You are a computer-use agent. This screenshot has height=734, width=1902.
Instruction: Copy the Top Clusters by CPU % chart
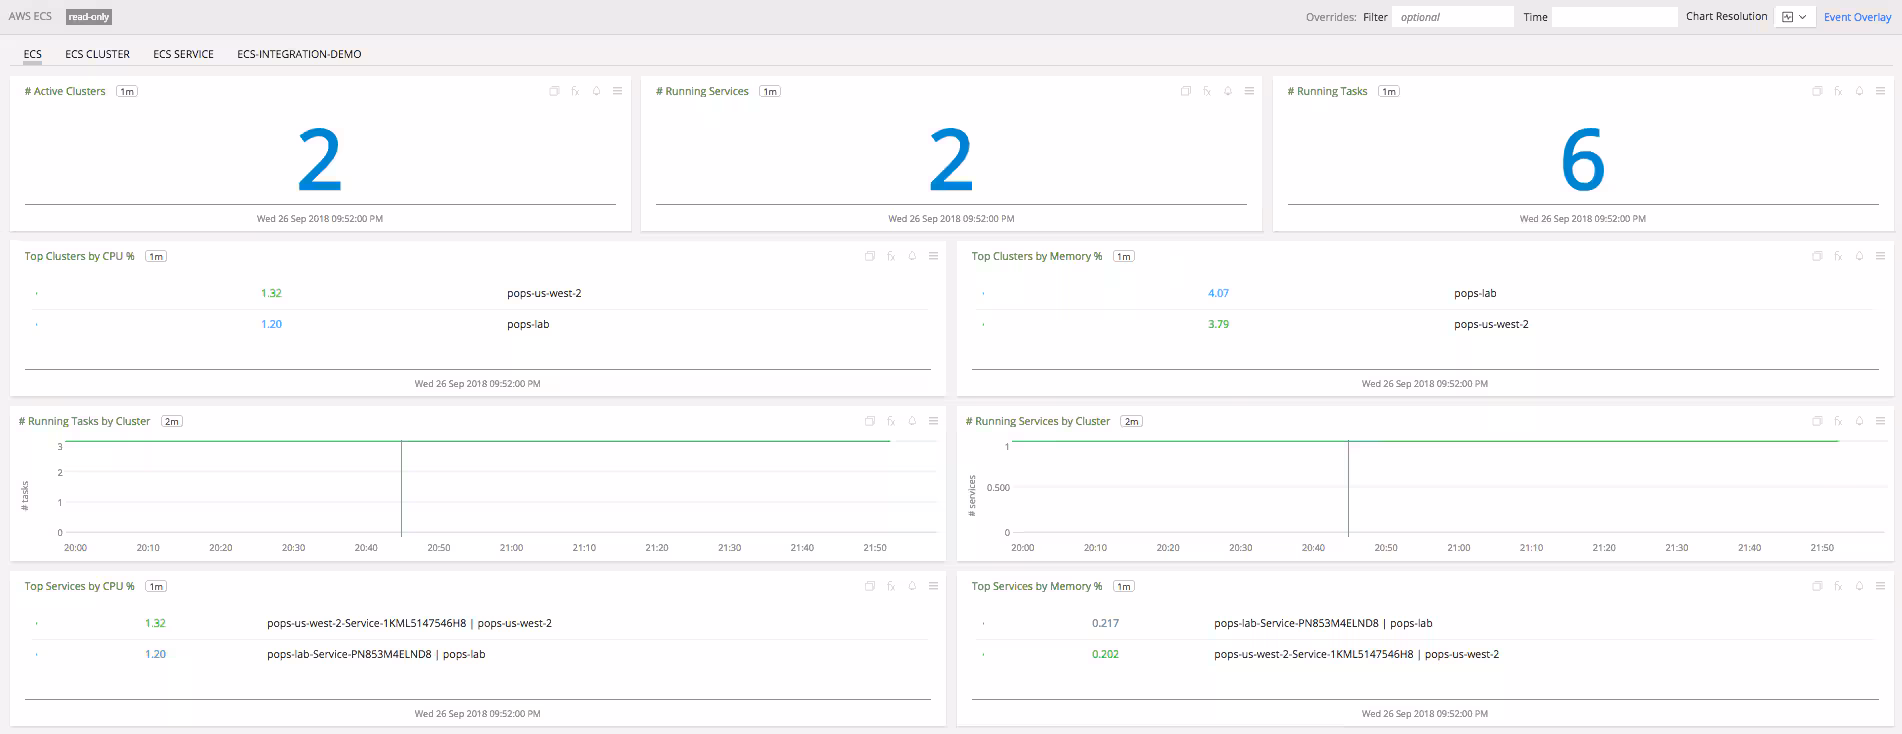(870, 256)
